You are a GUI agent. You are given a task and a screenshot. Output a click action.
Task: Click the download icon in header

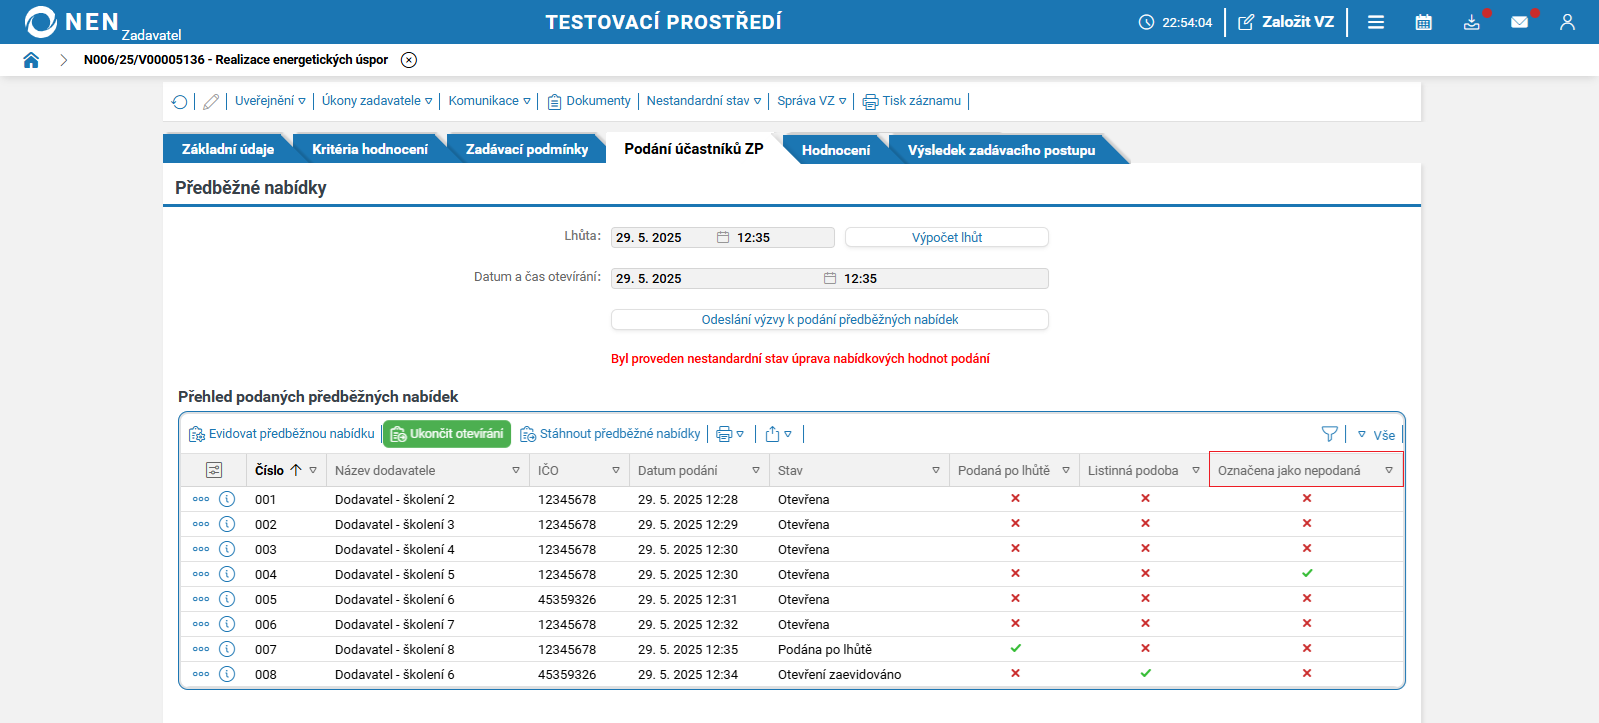tap(1471, 22)
